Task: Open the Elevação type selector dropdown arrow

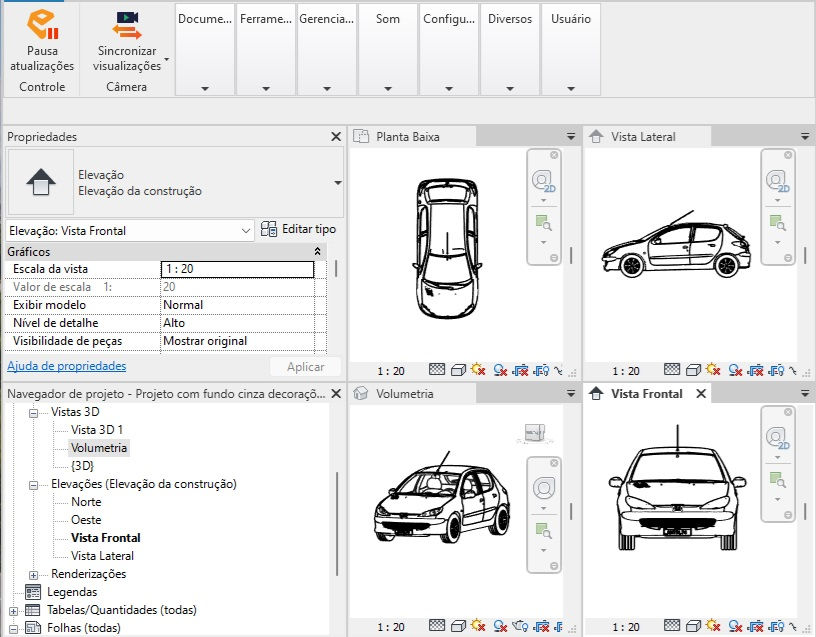Action: [338, 183]
